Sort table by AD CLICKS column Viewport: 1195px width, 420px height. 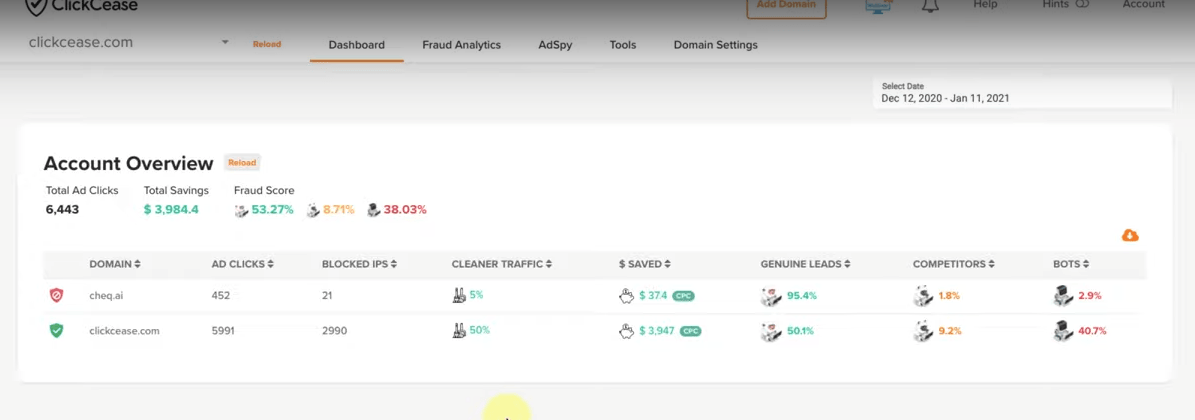point(242,264)
